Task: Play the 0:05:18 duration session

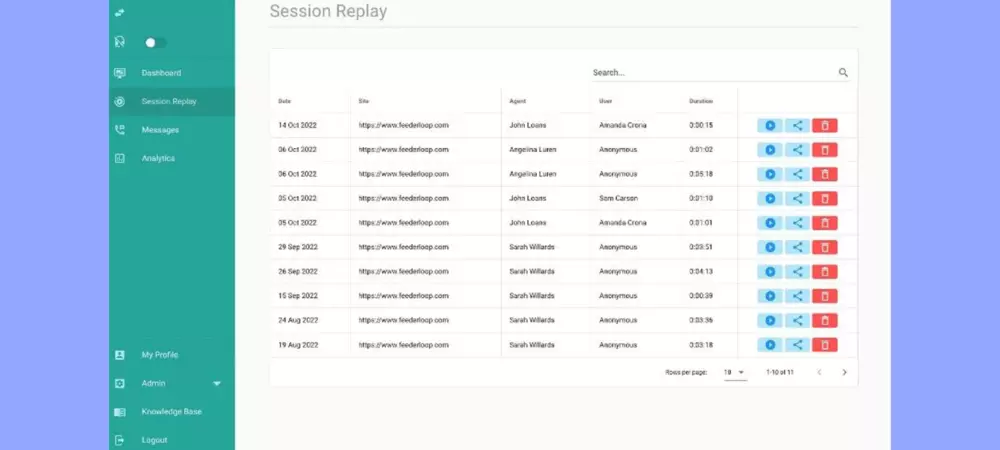Action: coord(770,174)
